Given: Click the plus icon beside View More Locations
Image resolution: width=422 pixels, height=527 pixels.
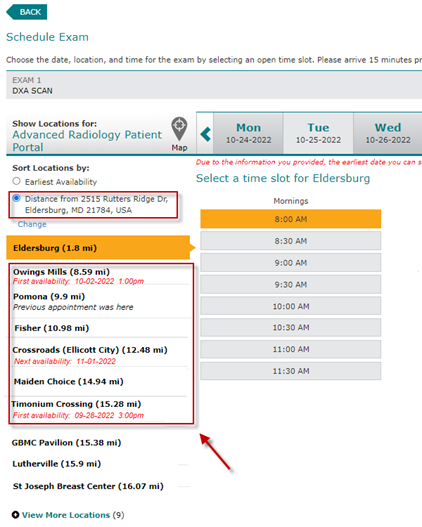Looking at the screenshot, I should click(x=15, y=515).
